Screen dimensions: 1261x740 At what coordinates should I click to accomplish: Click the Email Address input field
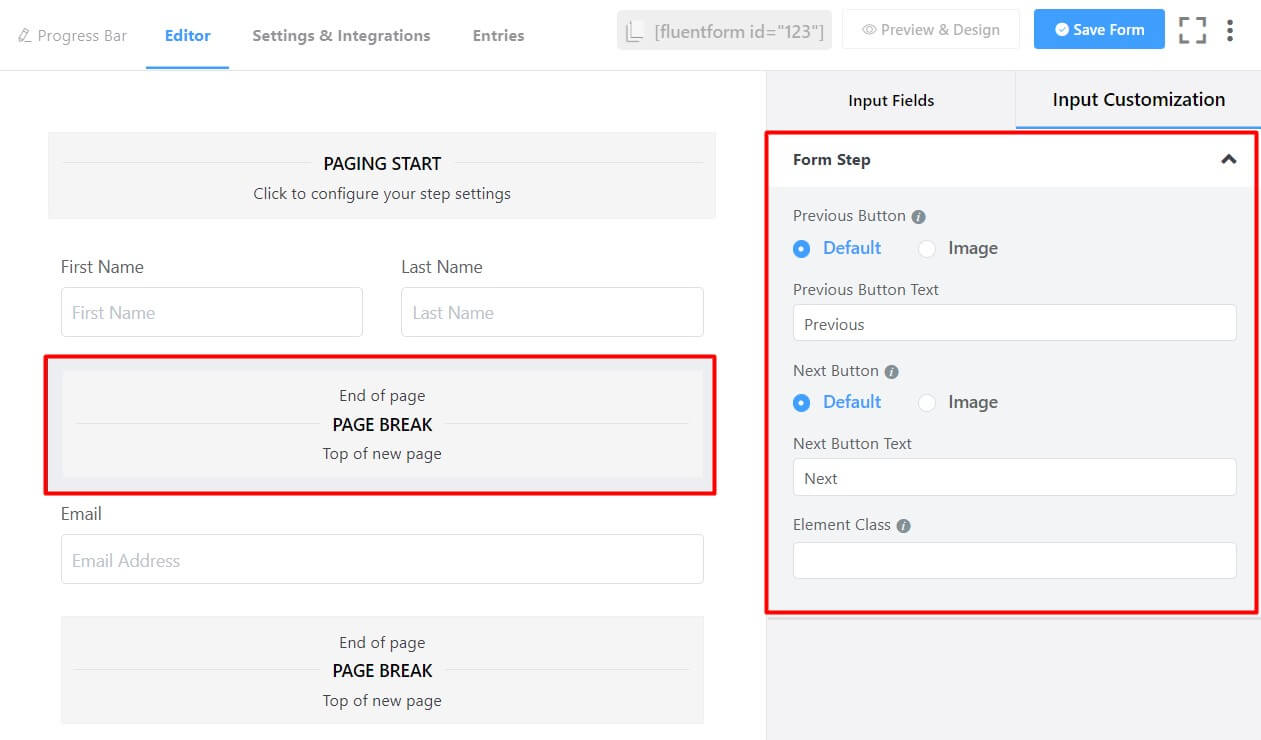tap(382, 559)
